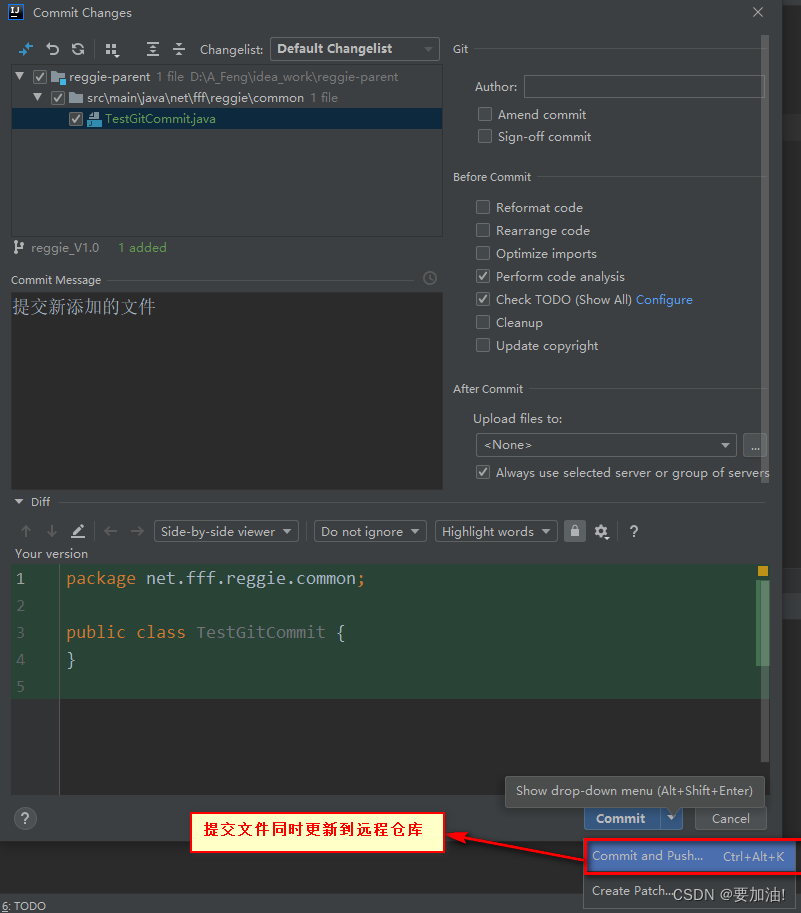Enable Reformat code checkbox

coord(483,207)
